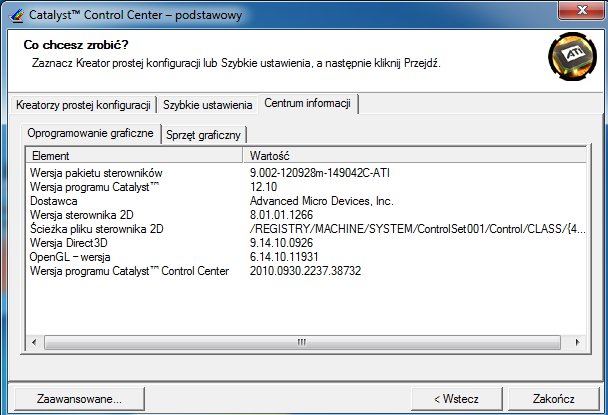Select Oprogramowanie graficzne sub-tab
The height and width of the screenshot is (415, 608).
90,133
